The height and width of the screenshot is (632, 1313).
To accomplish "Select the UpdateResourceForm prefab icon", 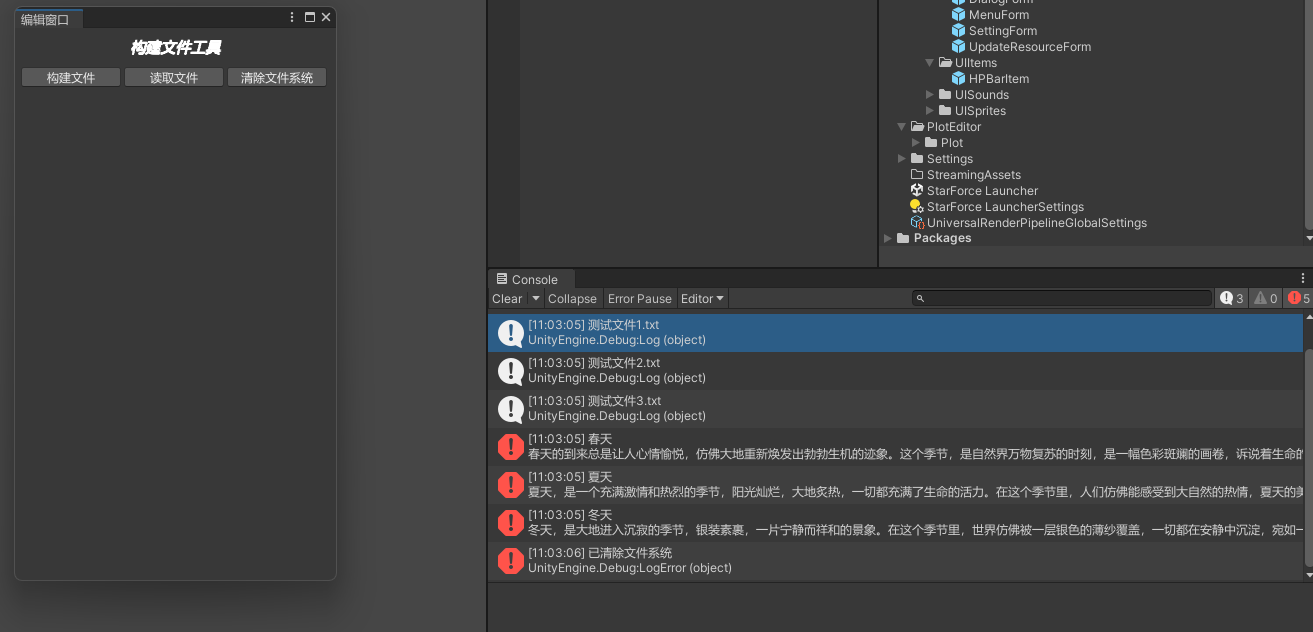I will [x=957, y=46].
